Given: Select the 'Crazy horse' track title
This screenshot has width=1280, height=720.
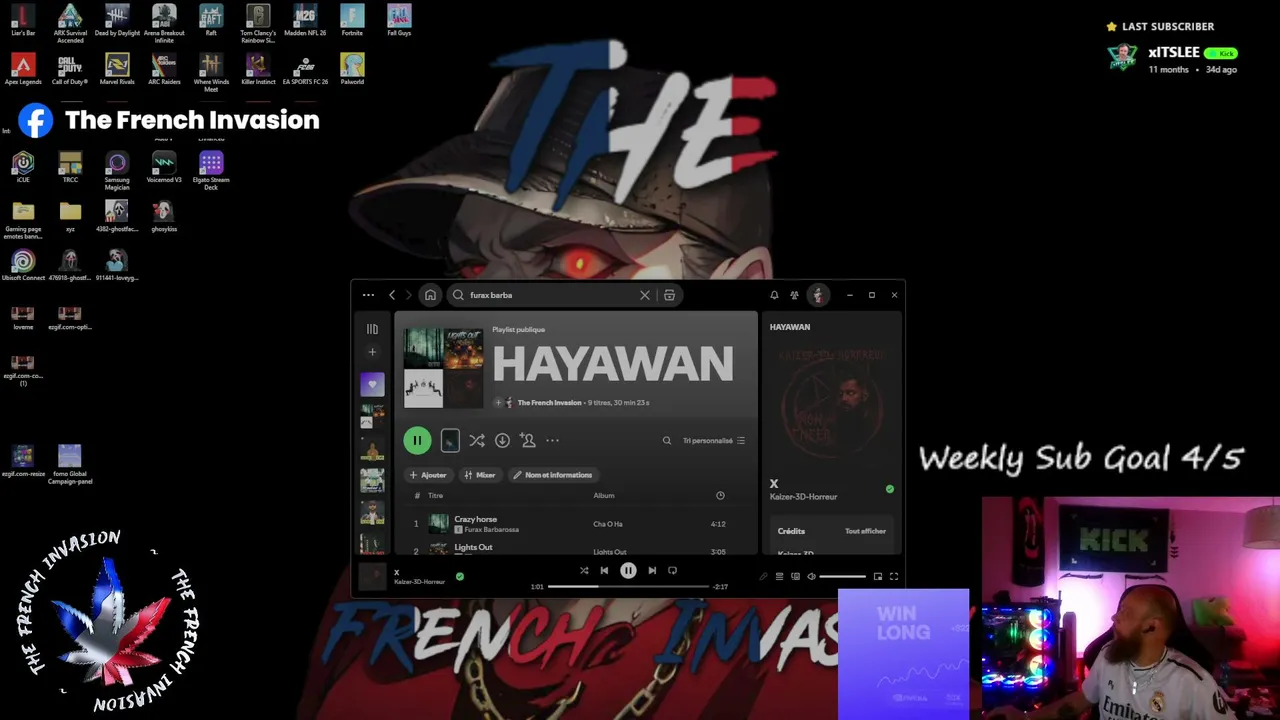Looking at the screenshot, I should click(476, 519).
